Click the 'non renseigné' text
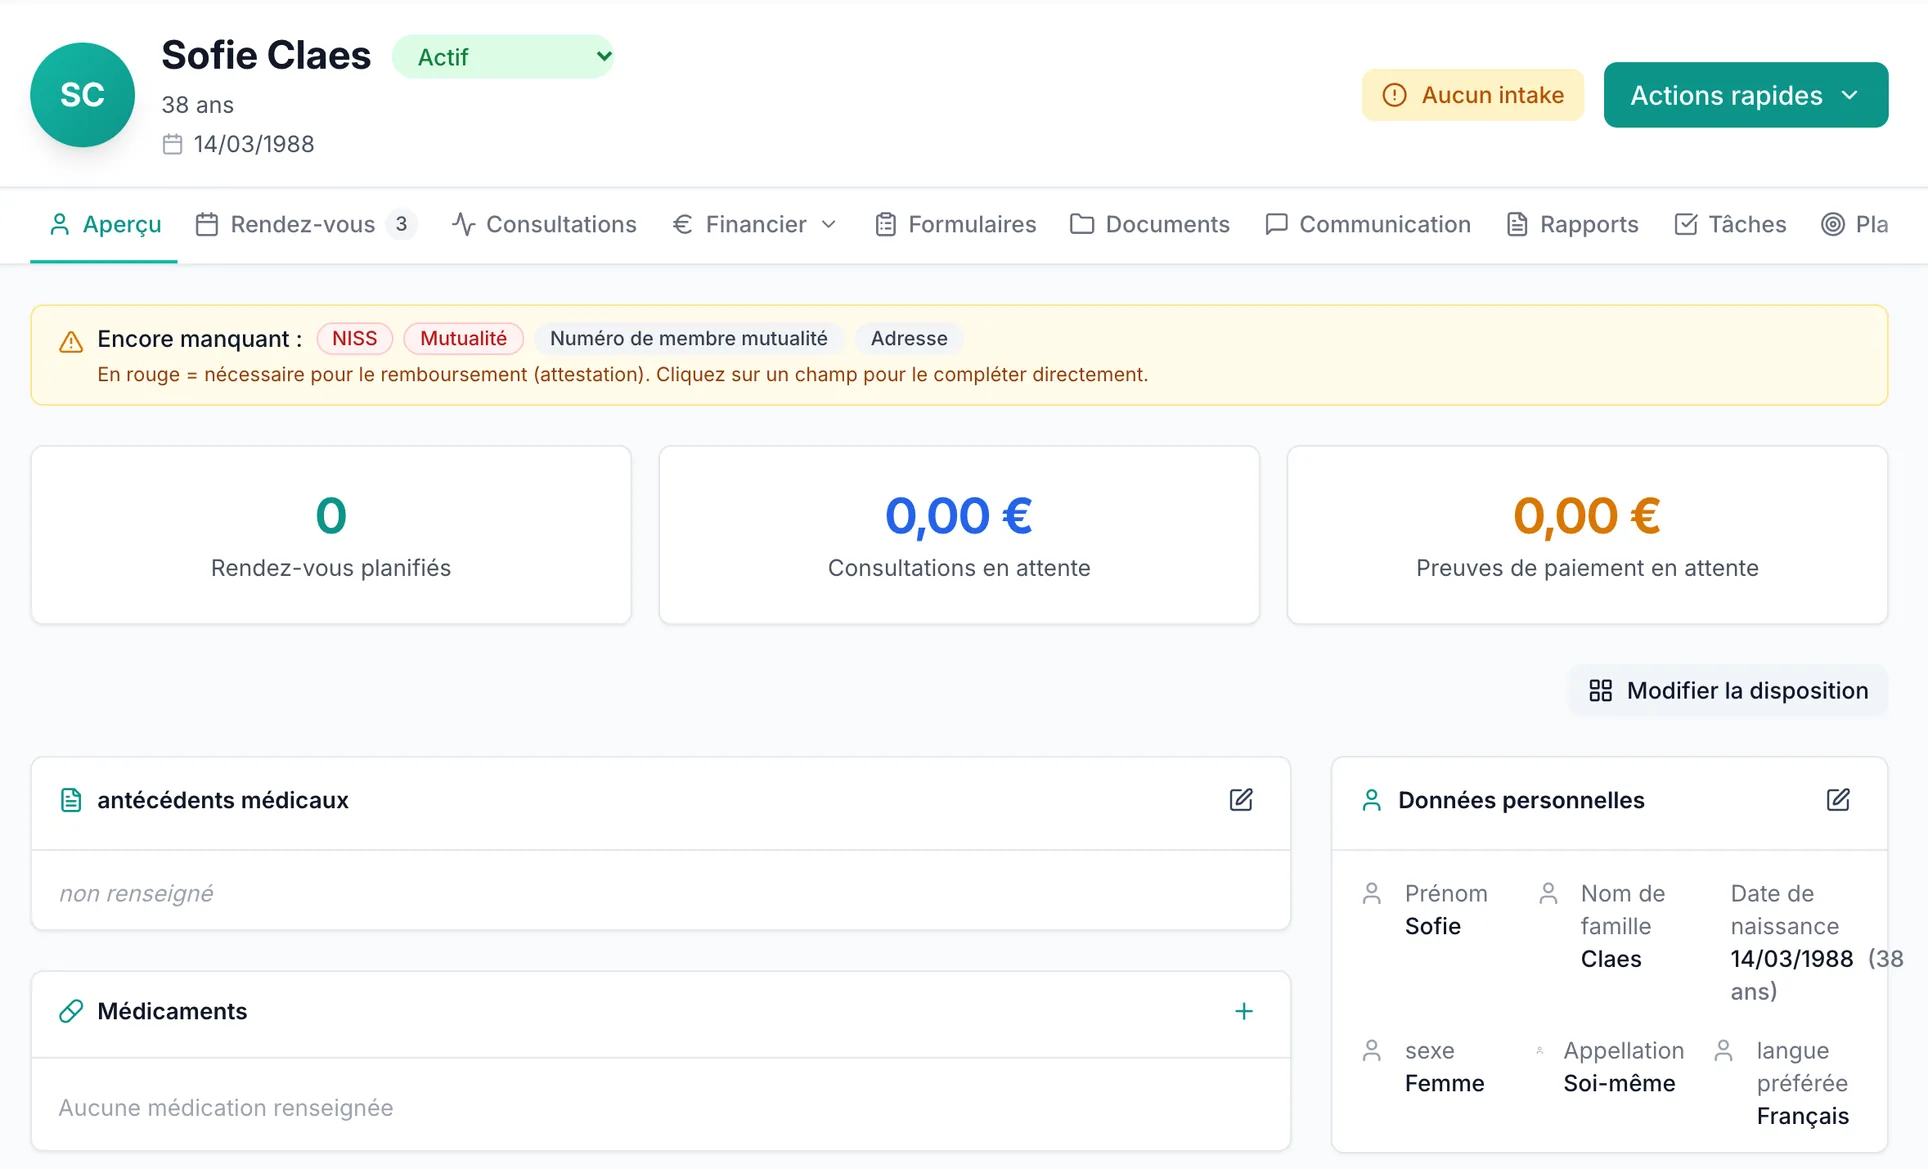The height and width of the screenshot is (1169, 1928). click(136, 893)
